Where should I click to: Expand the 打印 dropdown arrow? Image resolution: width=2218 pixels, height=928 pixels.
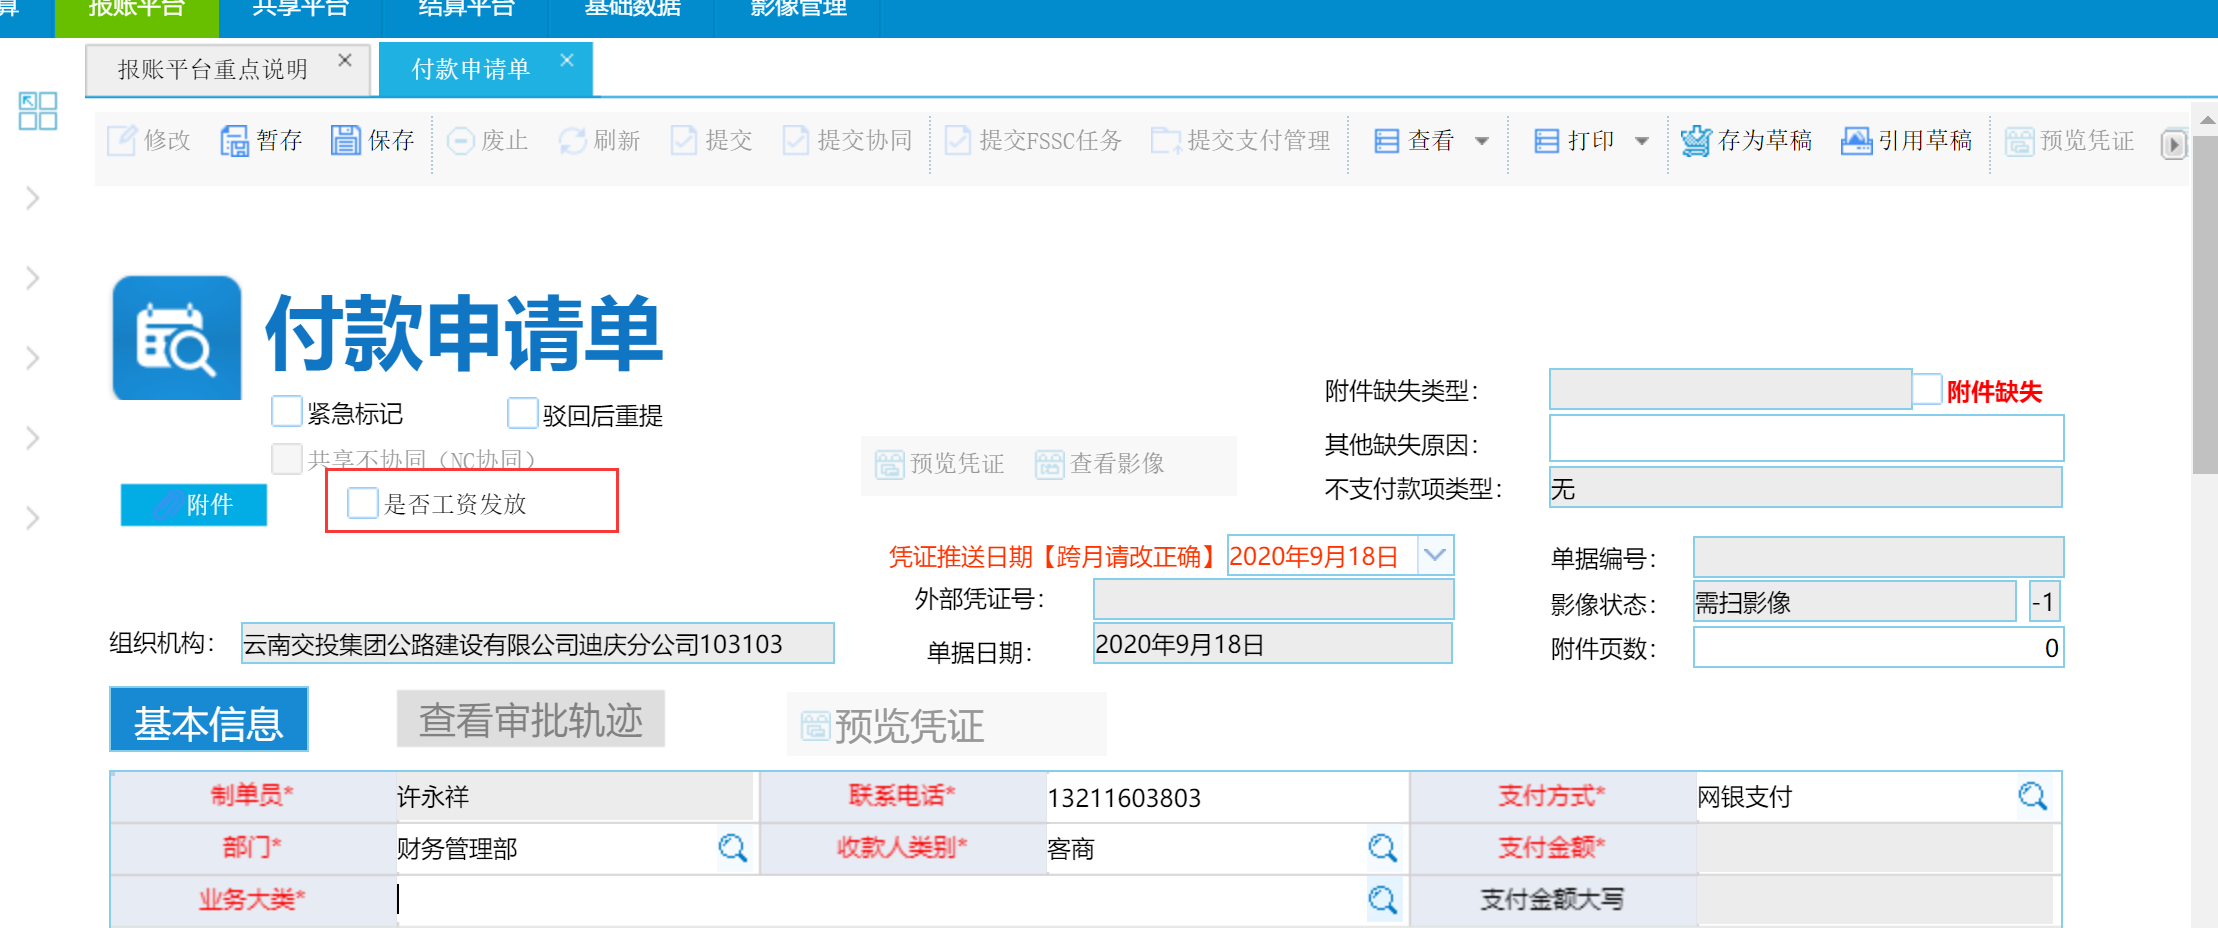click(1642, 141)
